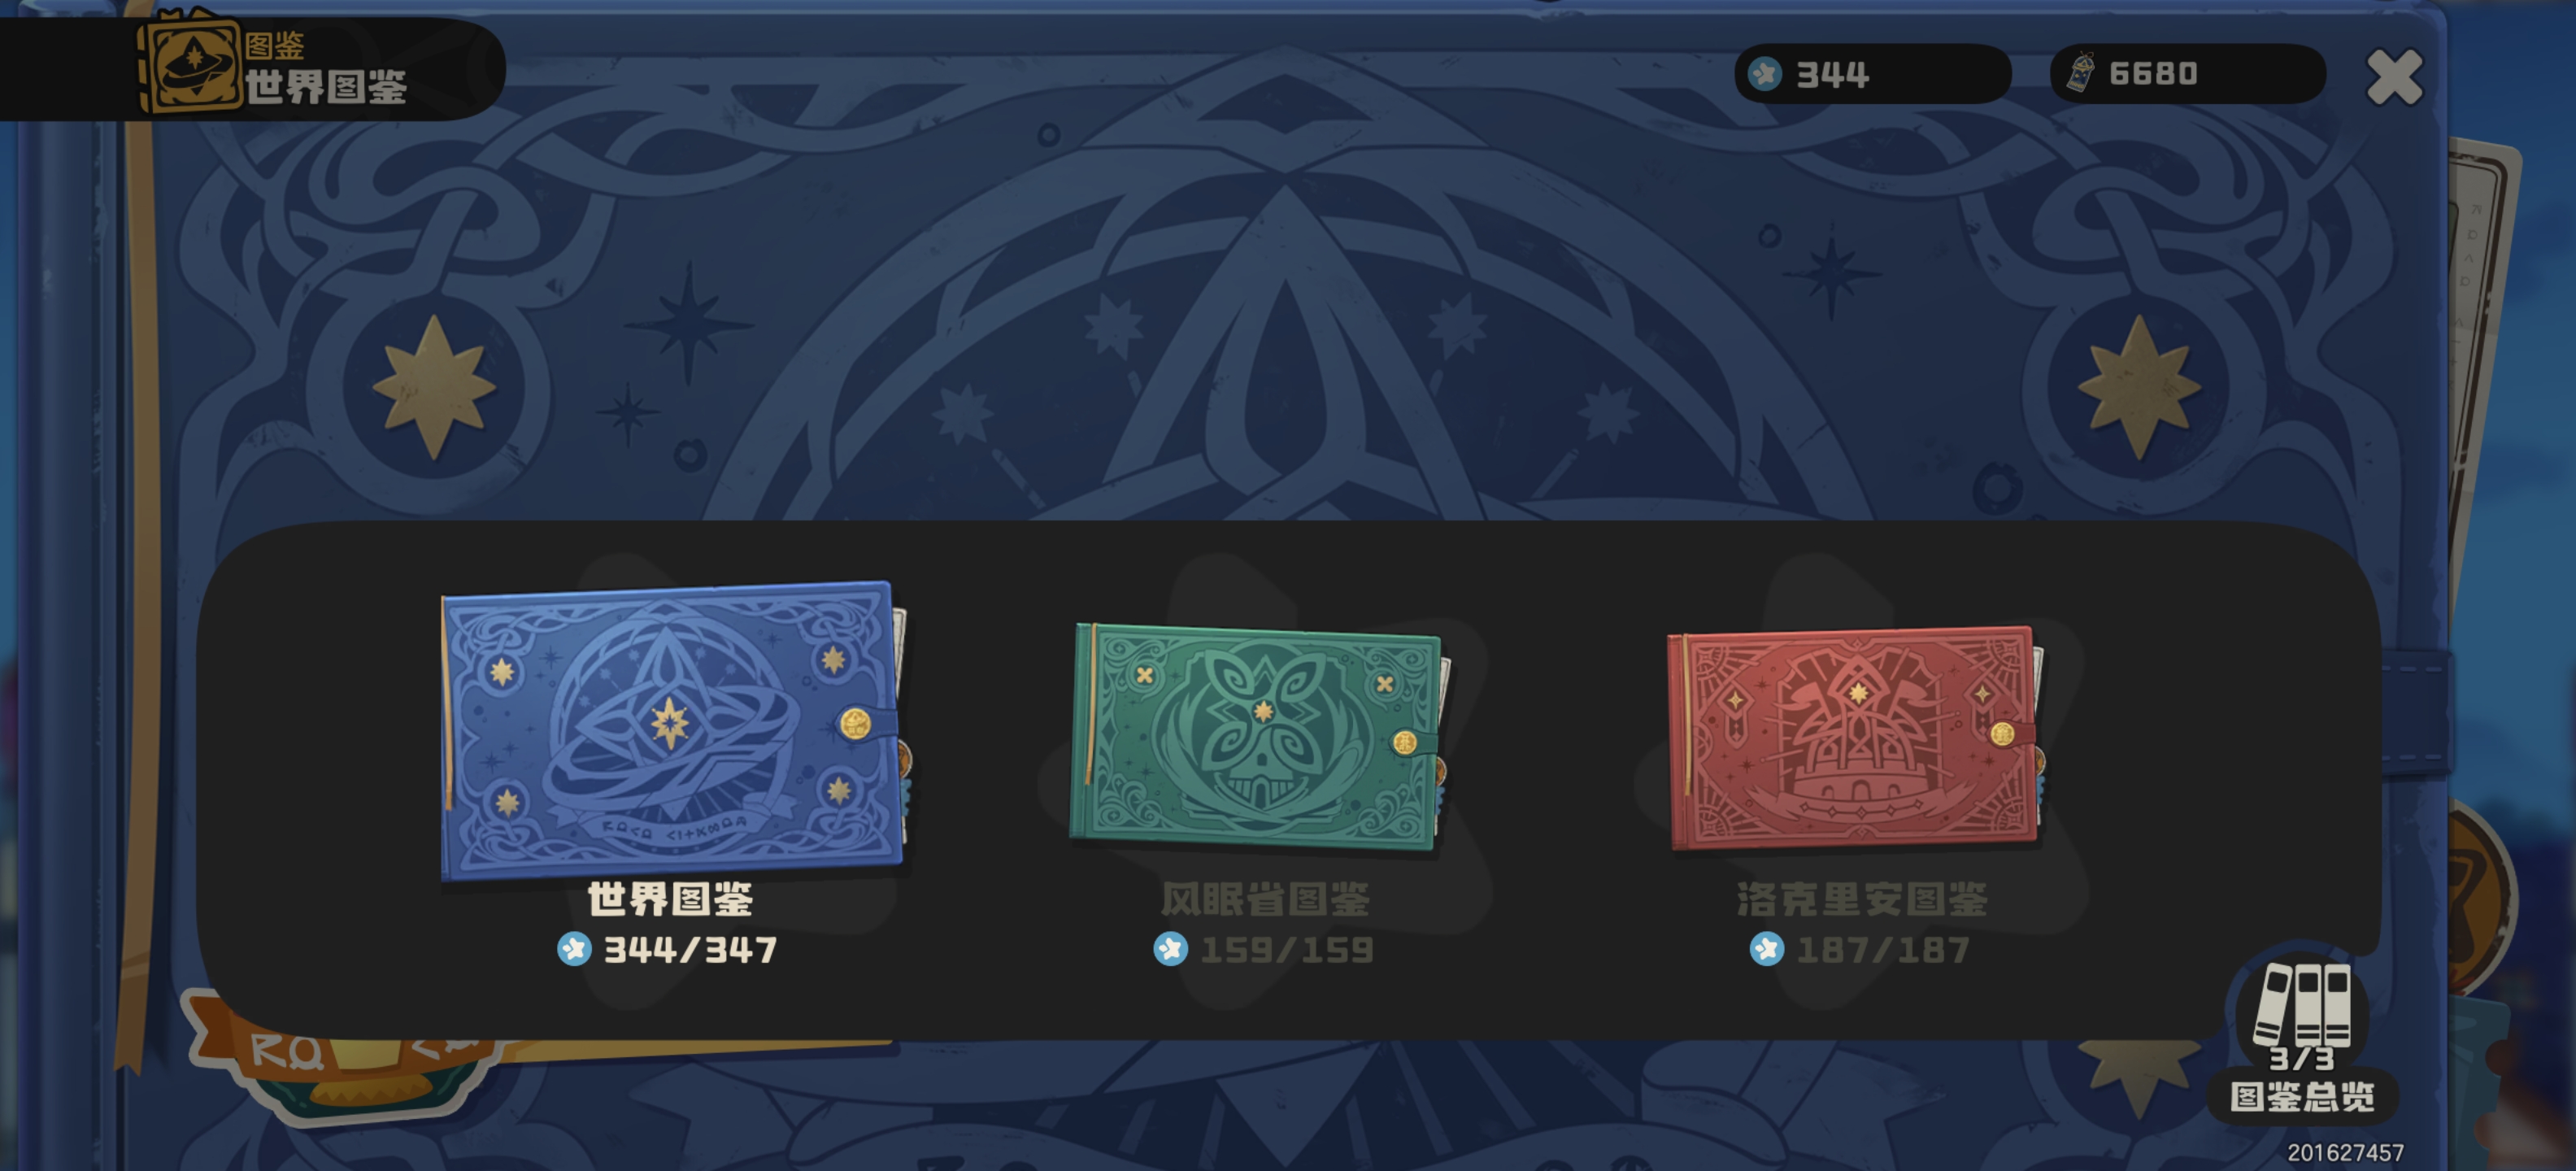This screenshot has width=2576, height=1171.
Task: Click the star icon next to 159/159
Action: (1170, 949)
